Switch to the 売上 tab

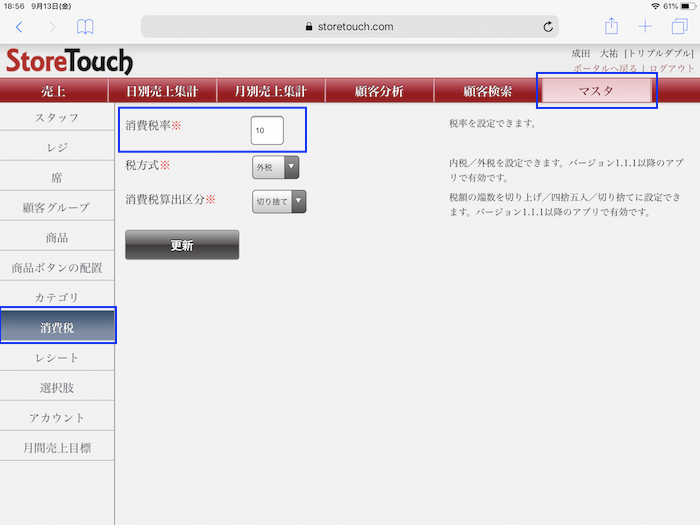tap(54, 92)
